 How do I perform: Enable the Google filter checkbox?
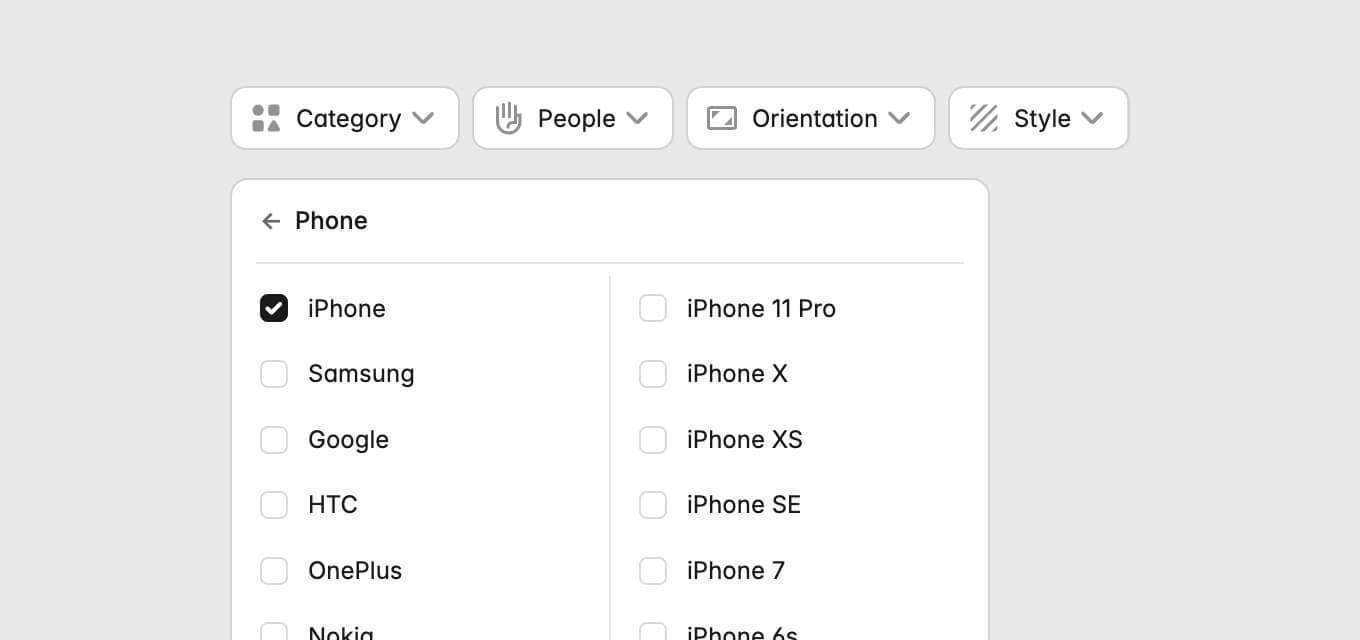pos(274,439)
